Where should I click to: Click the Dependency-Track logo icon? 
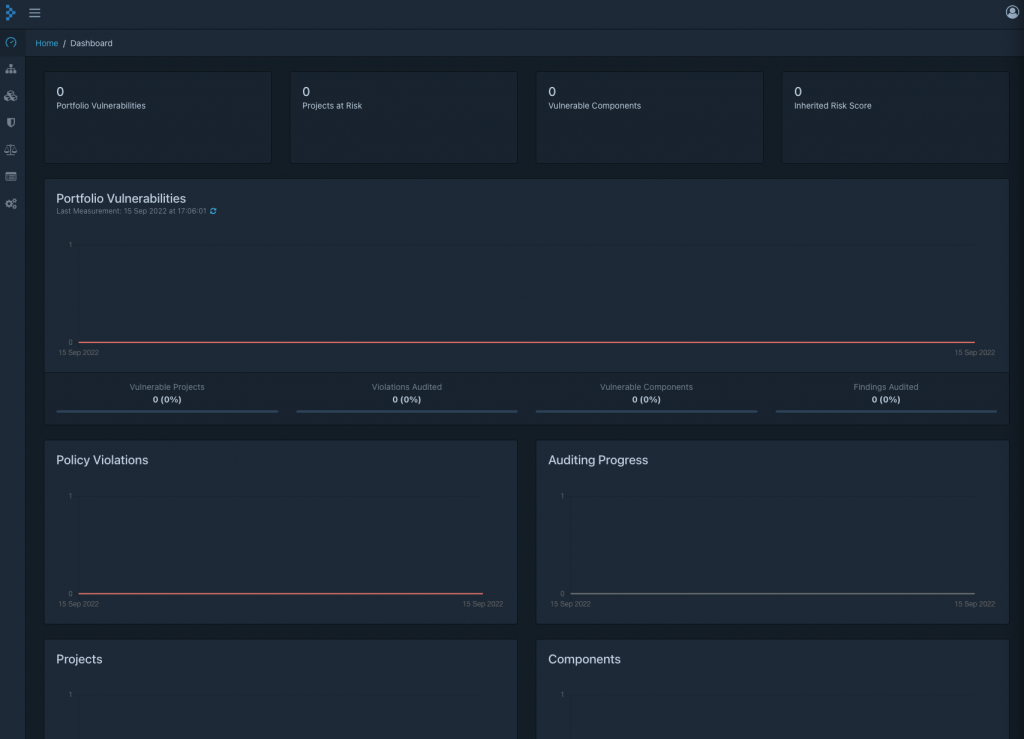click(10, 13)
